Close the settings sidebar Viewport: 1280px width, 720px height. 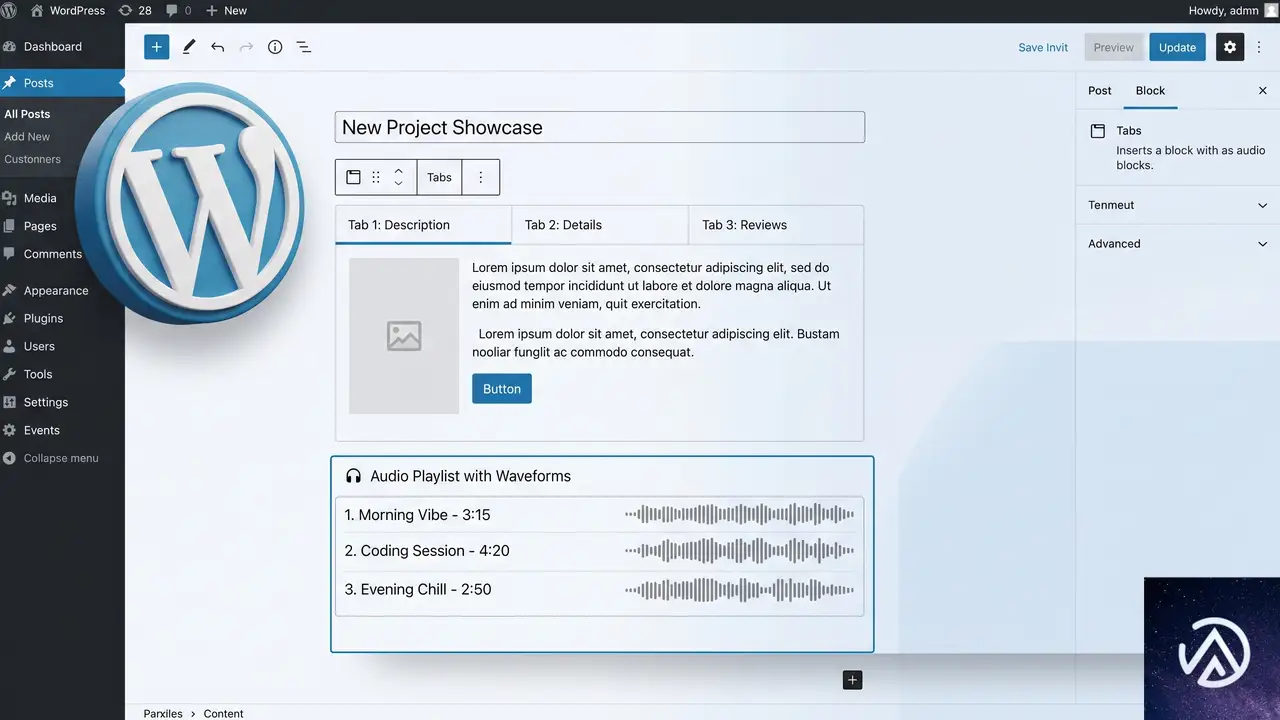click(x=1262, y=90)
